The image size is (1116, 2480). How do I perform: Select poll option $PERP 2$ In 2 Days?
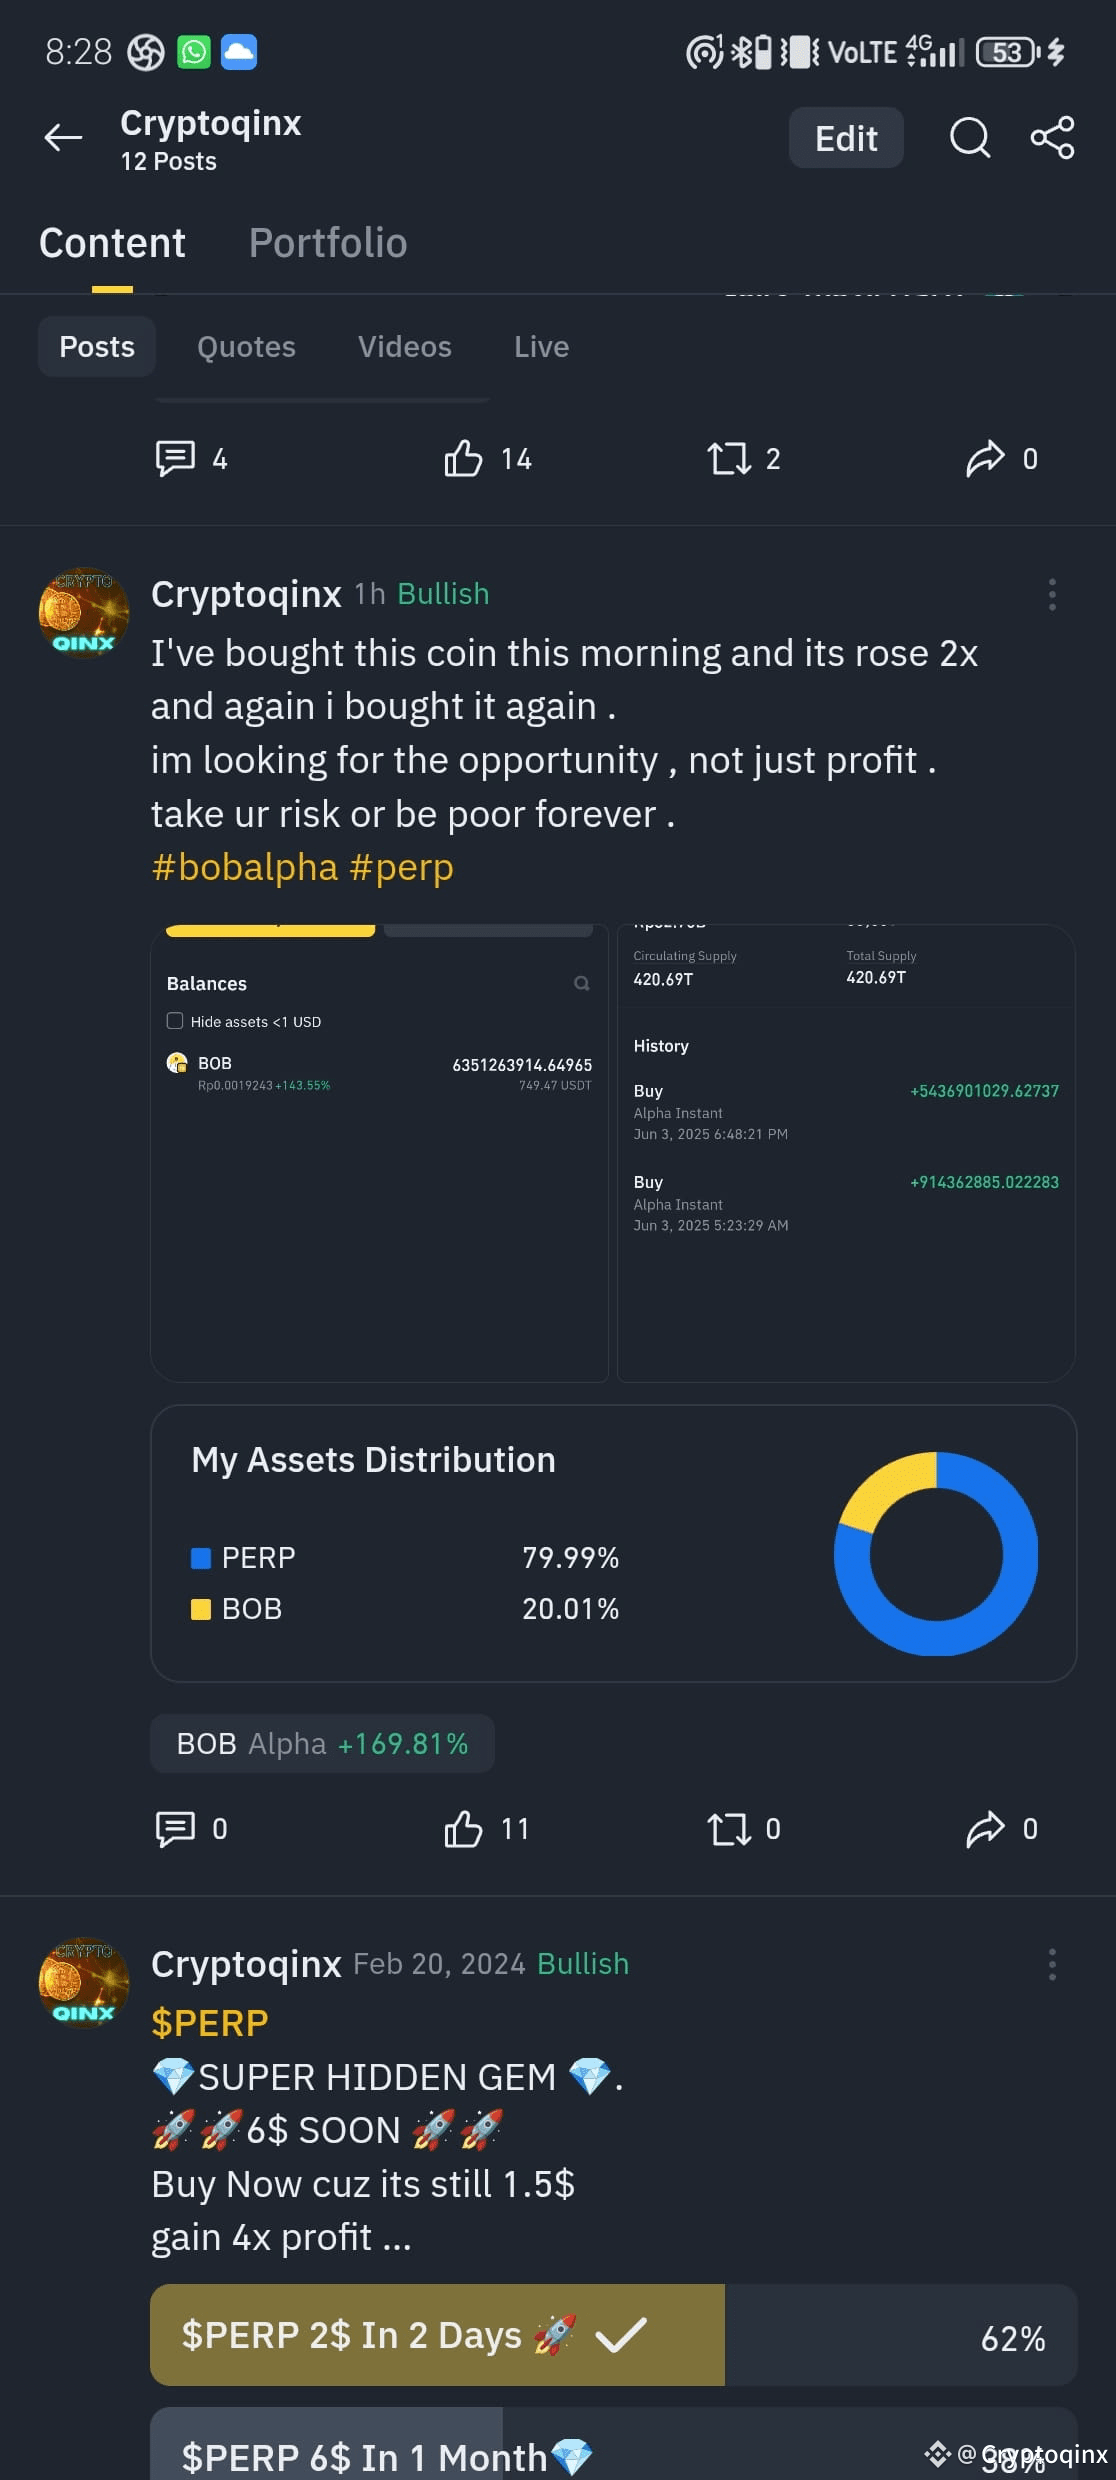tap(613, 2335)
